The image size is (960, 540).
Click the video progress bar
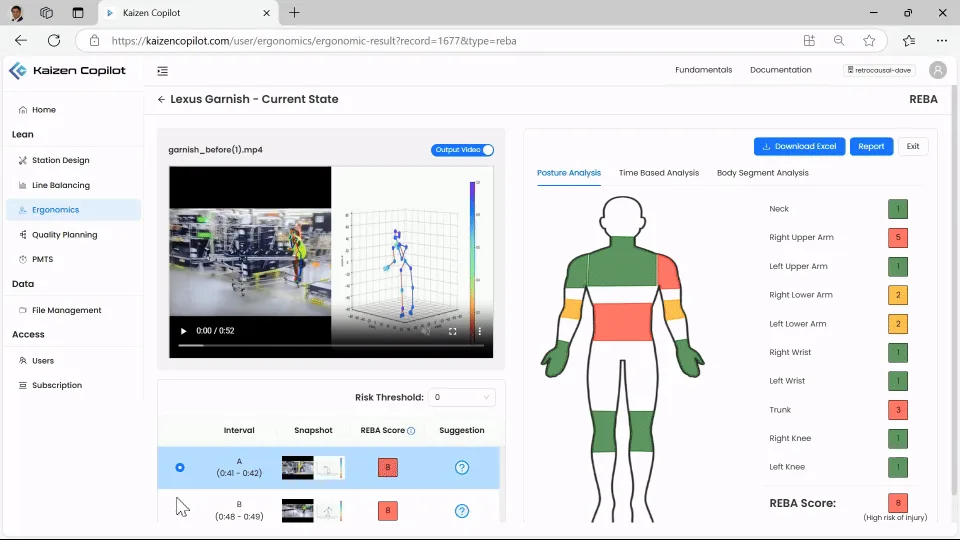(331, 346)
